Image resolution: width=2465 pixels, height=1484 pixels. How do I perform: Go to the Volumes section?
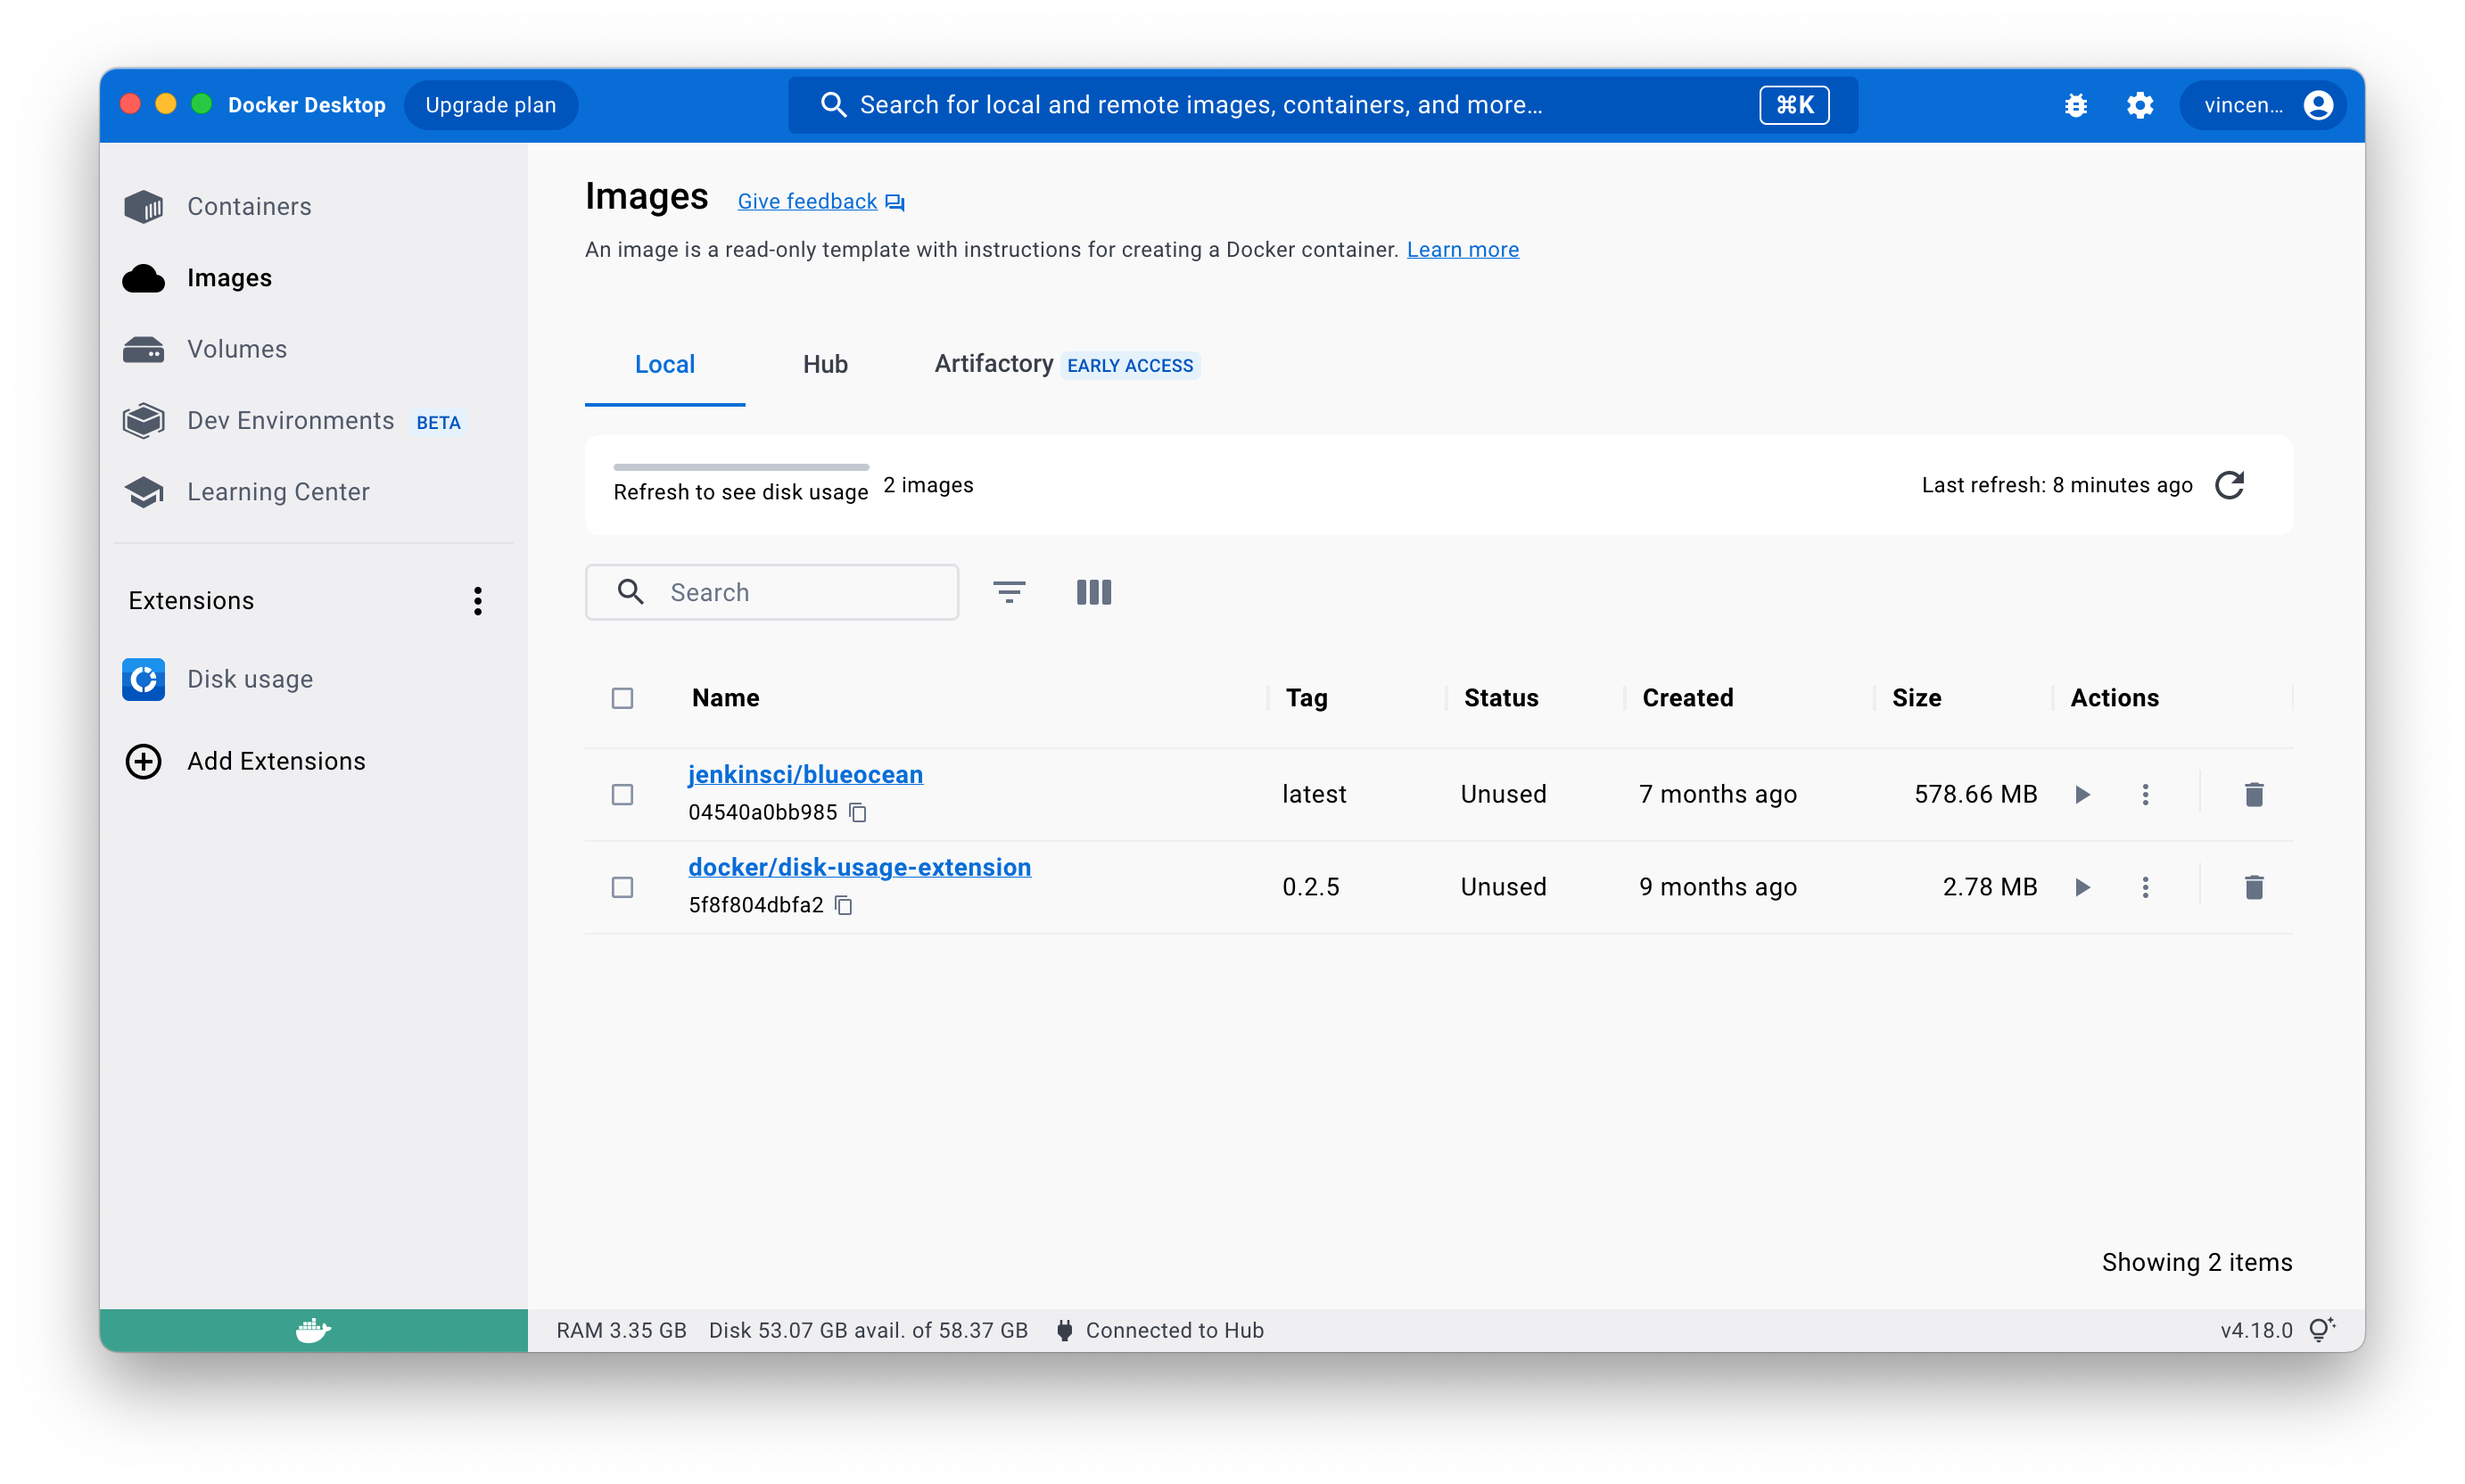[313, 349]
